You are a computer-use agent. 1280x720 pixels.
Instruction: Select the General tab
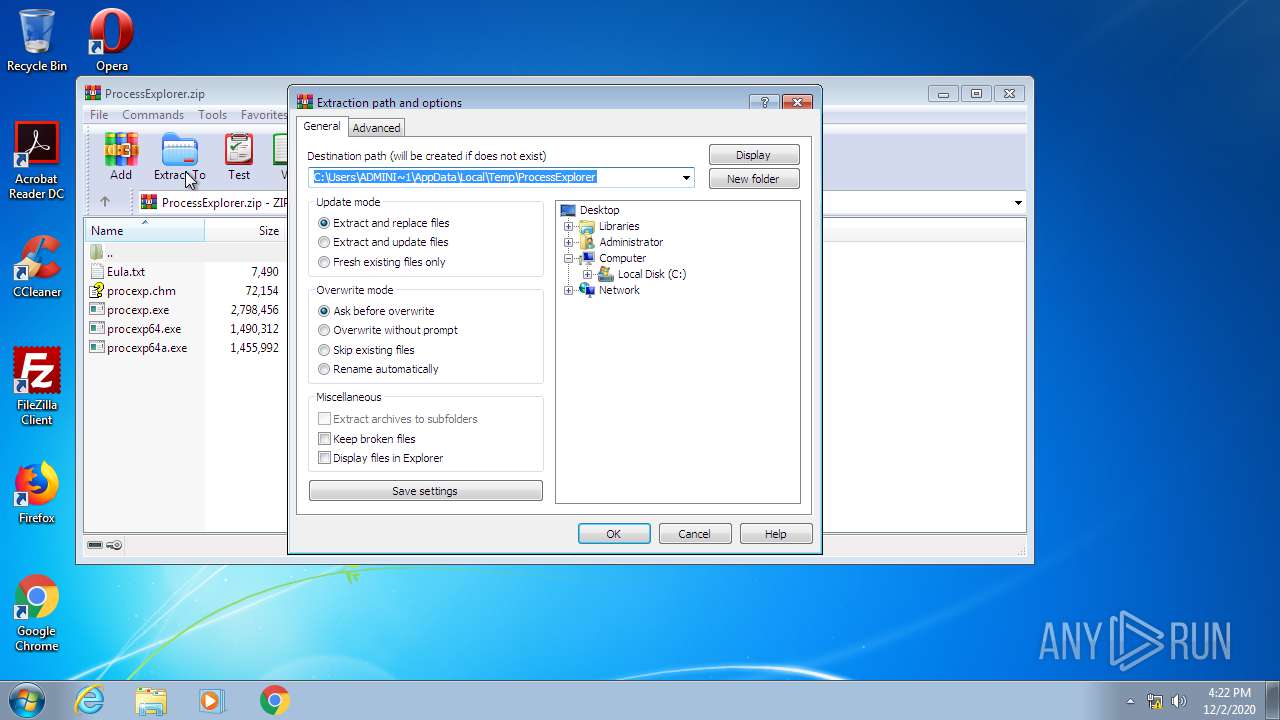point(322,126)
